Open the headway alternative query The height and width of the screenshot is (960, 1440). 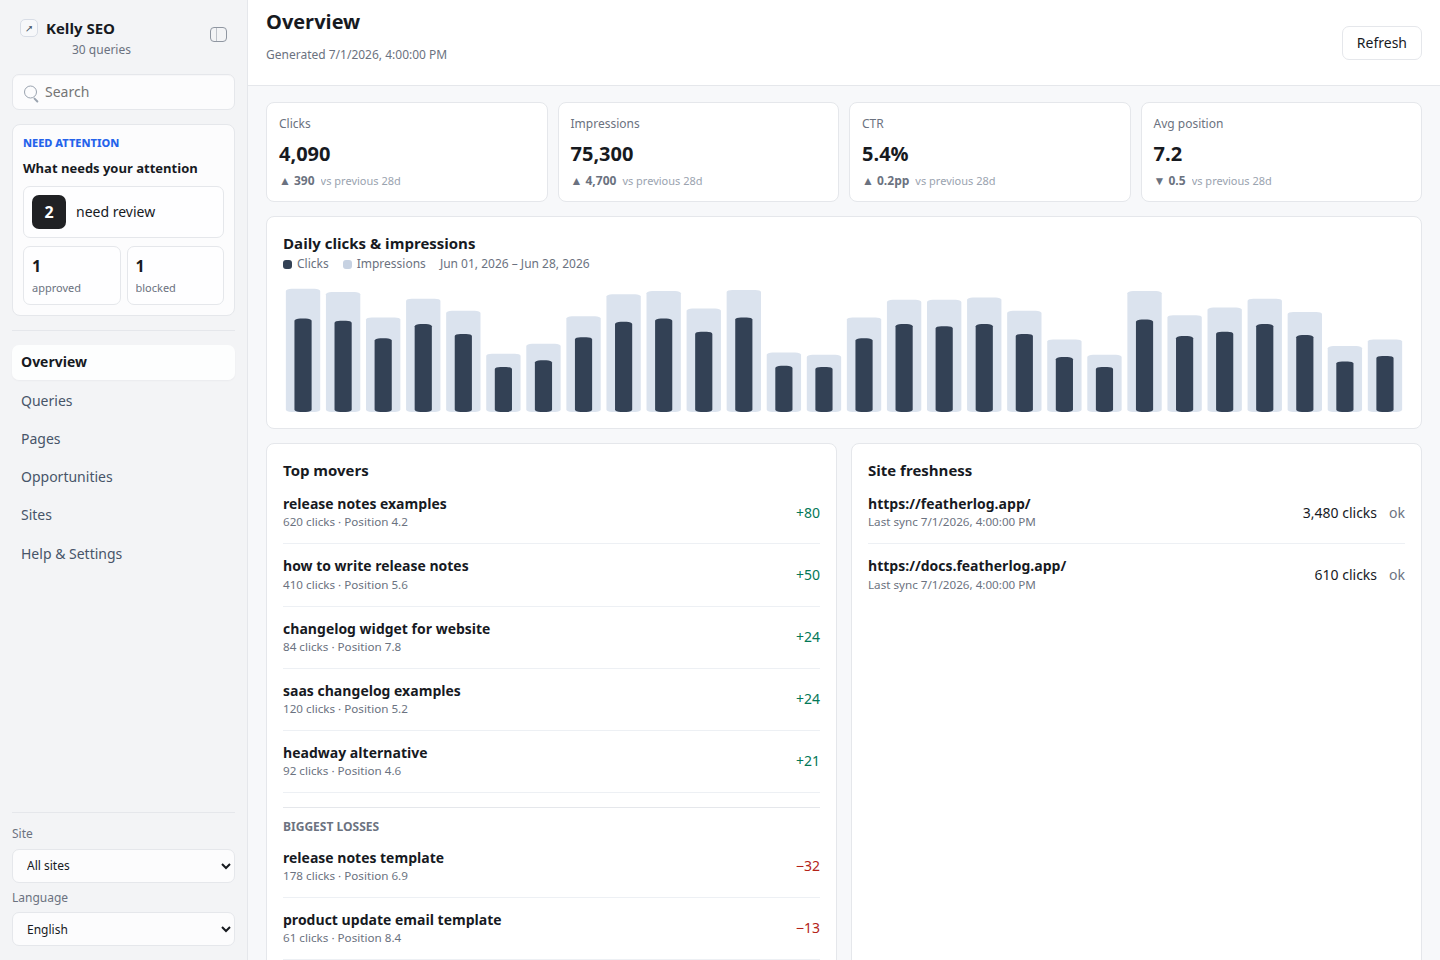point(551,761)
